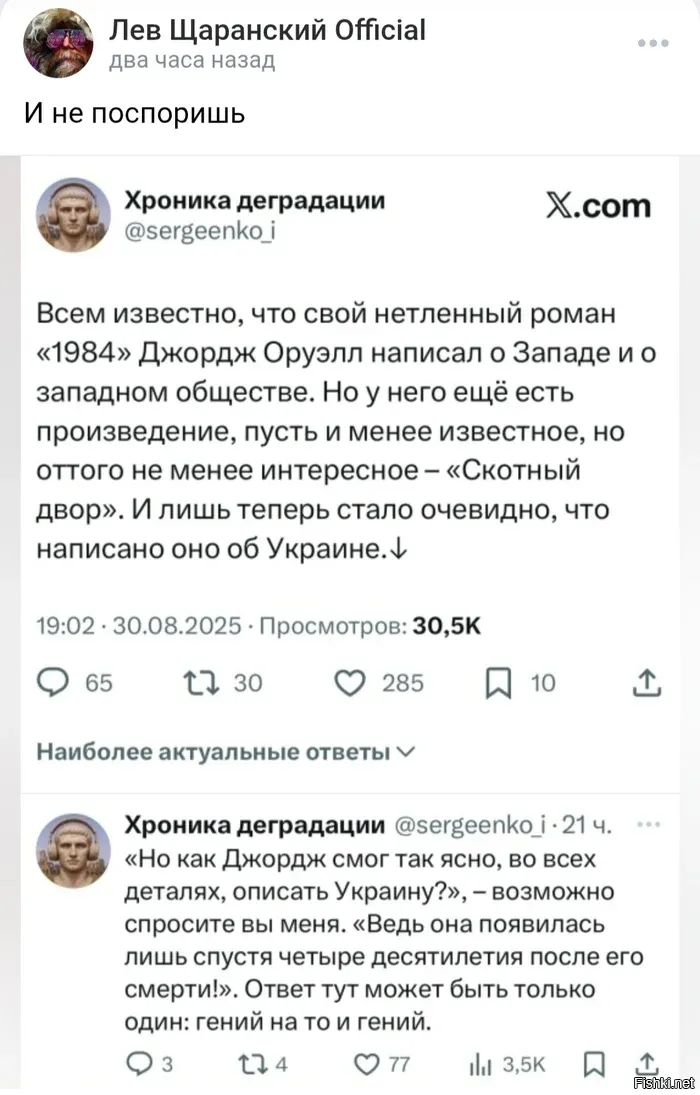Click the два часа назад timestamp
This screenshot has width=700, height=1095.
(x=192, y=61)
